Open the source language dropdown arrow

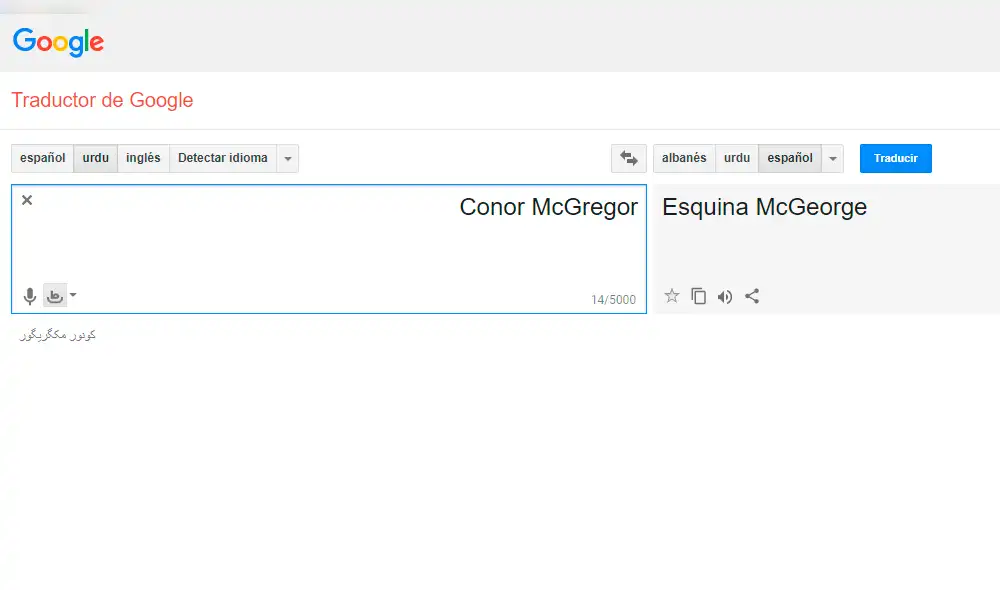pos(287,158)
